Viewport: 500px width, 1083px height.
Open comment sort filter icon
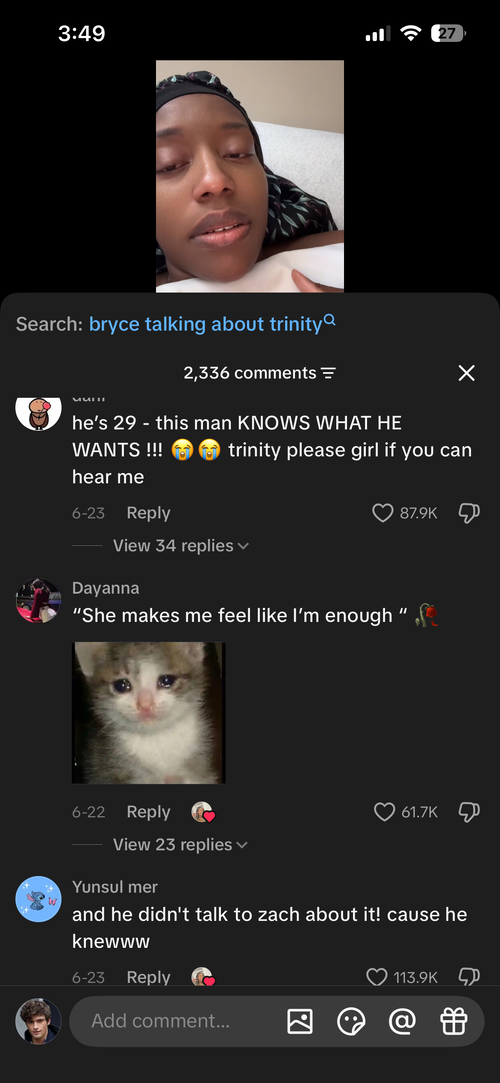[x=329, y=374]
